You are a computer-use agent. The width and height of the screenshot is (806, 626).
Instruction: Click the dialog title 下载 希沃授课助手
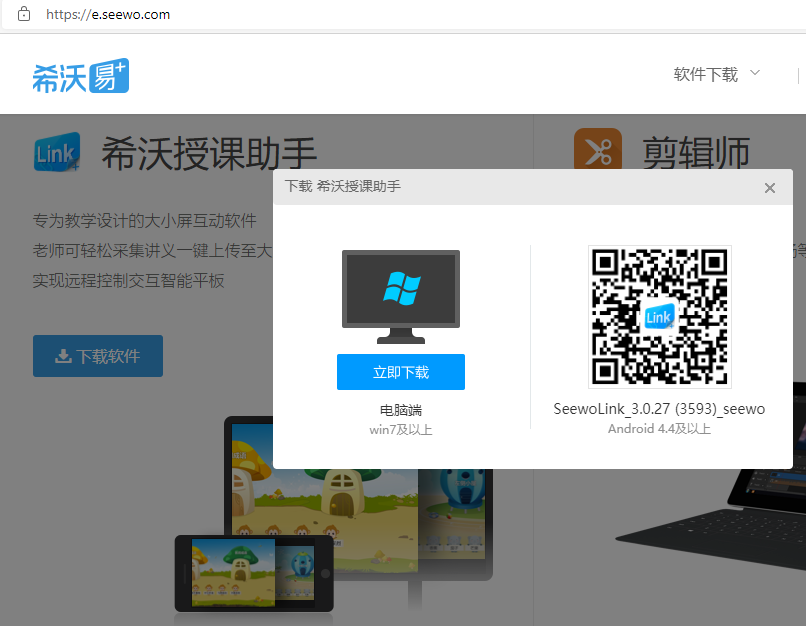[x=343, y=186]
